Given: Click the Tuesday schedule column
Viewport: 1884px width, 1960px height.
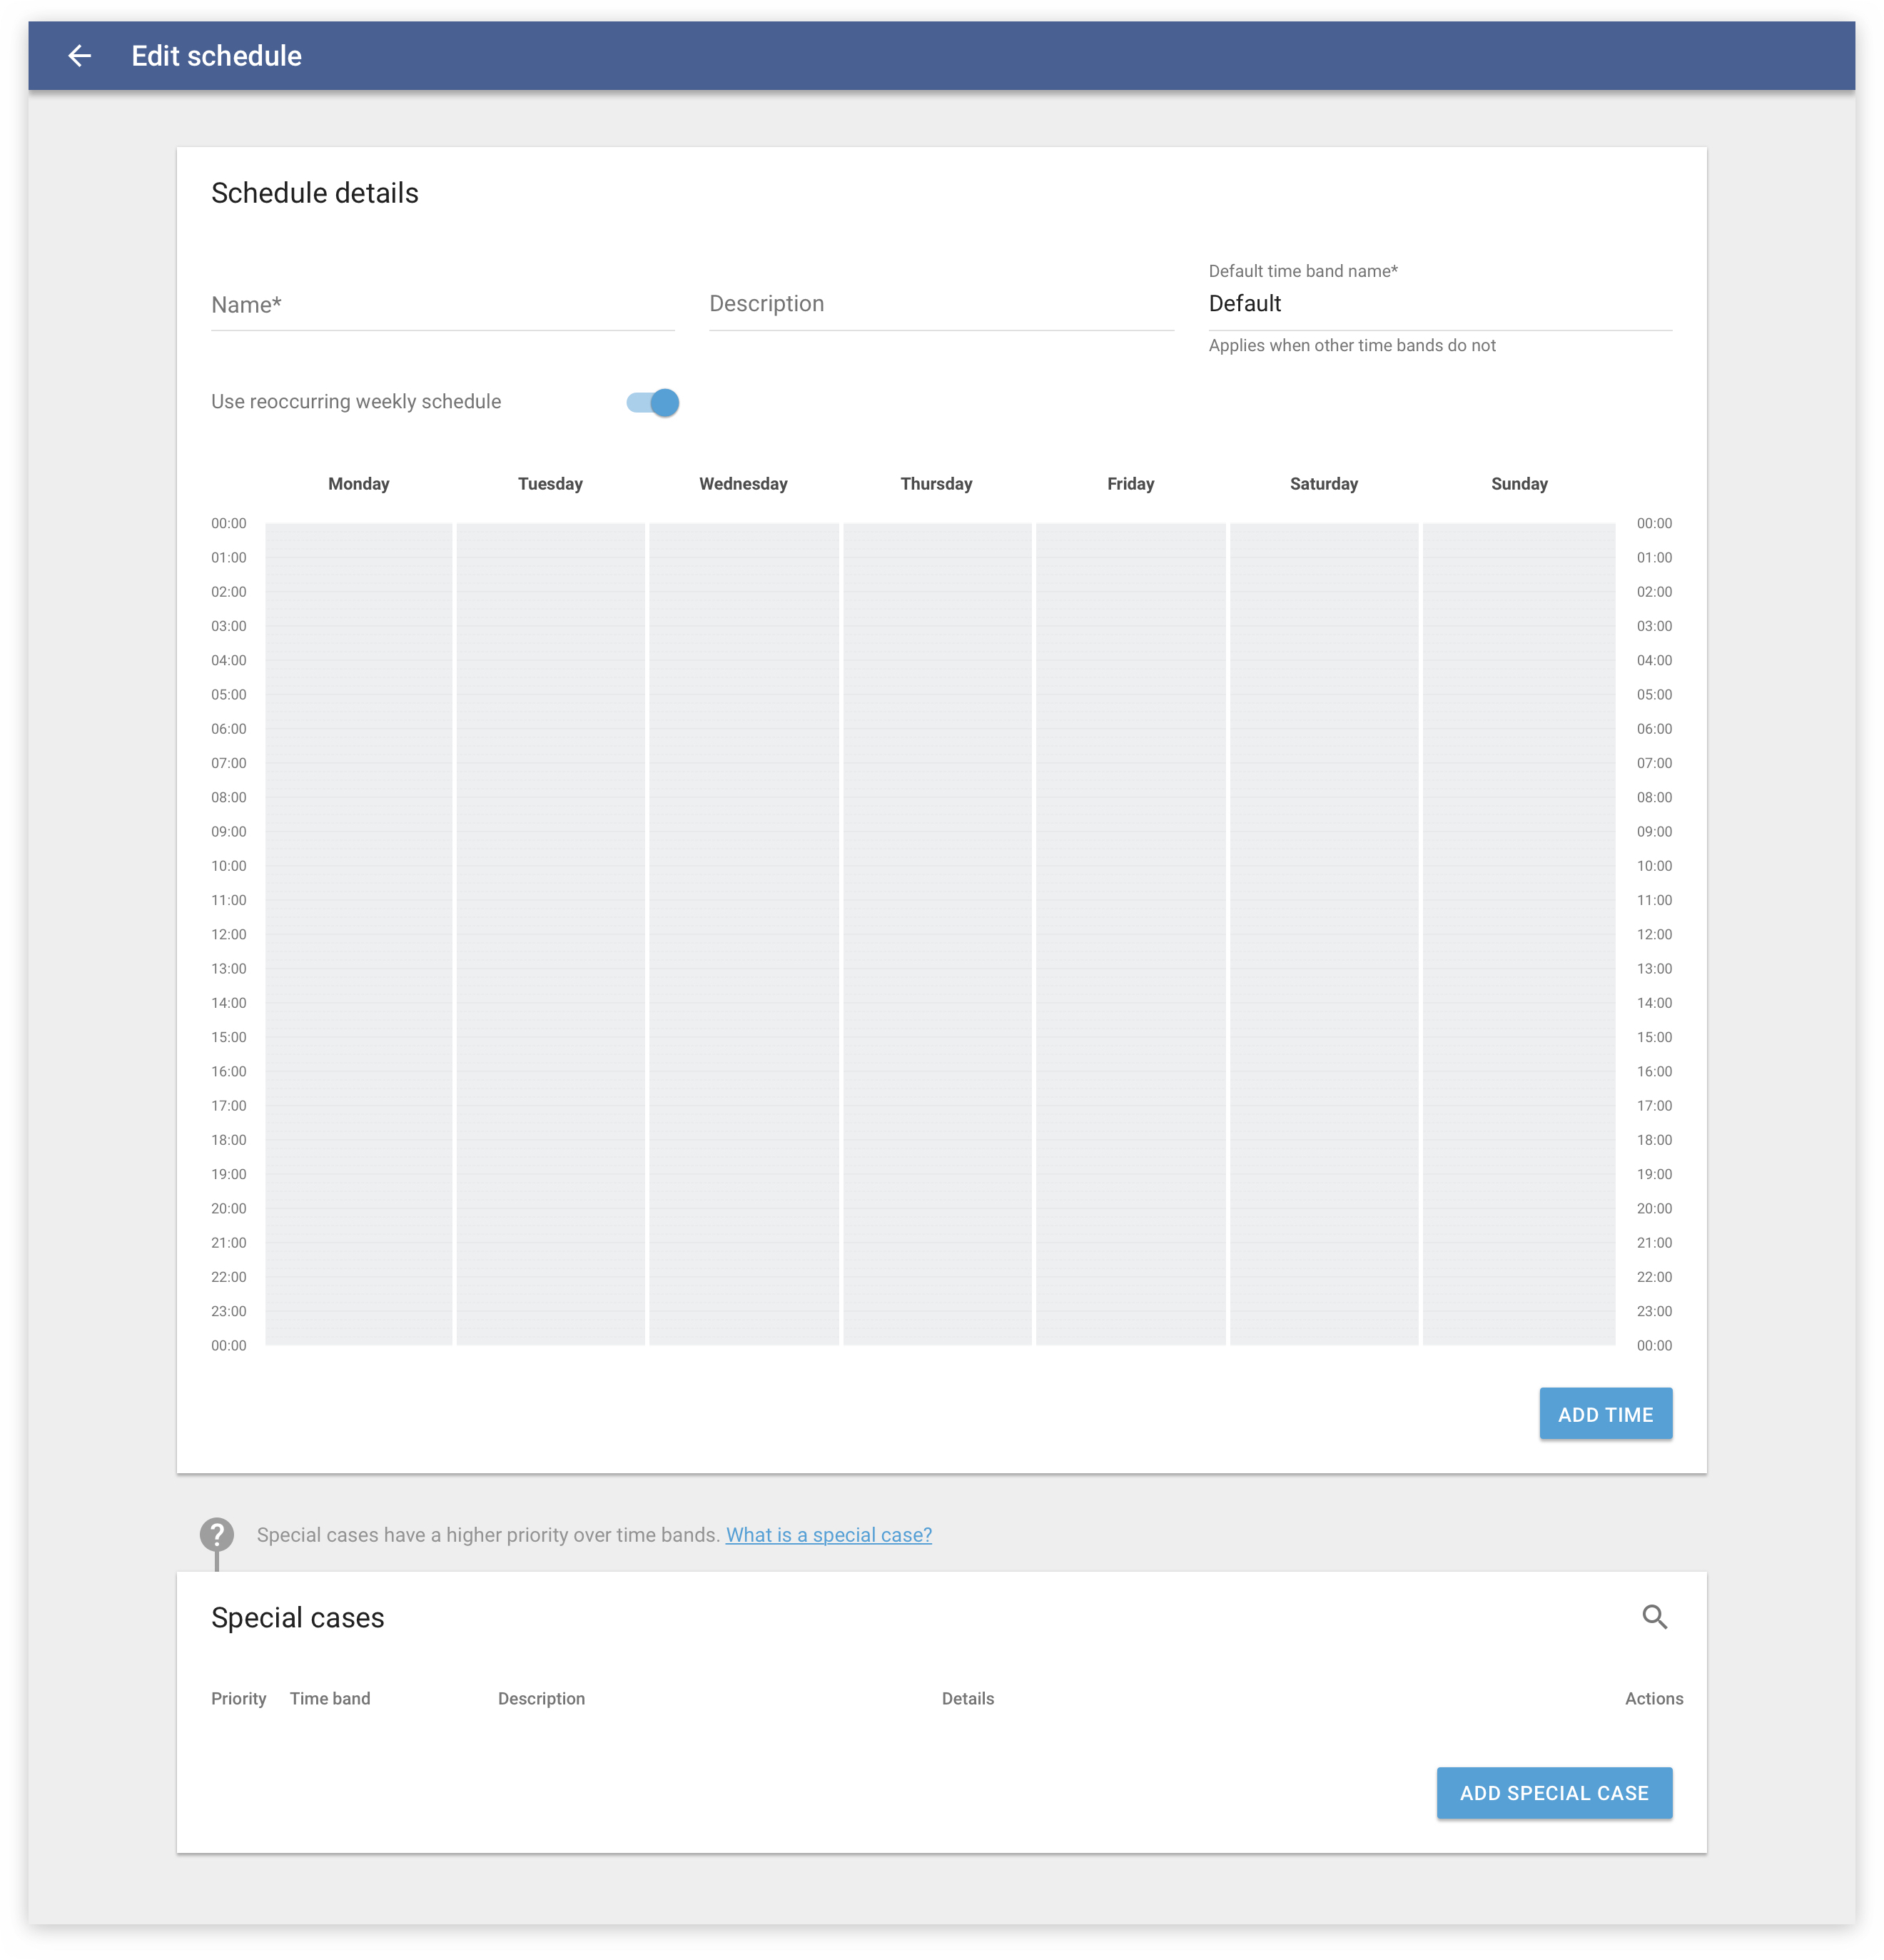Looking at the screenshot, I should [x=551, y=934].
